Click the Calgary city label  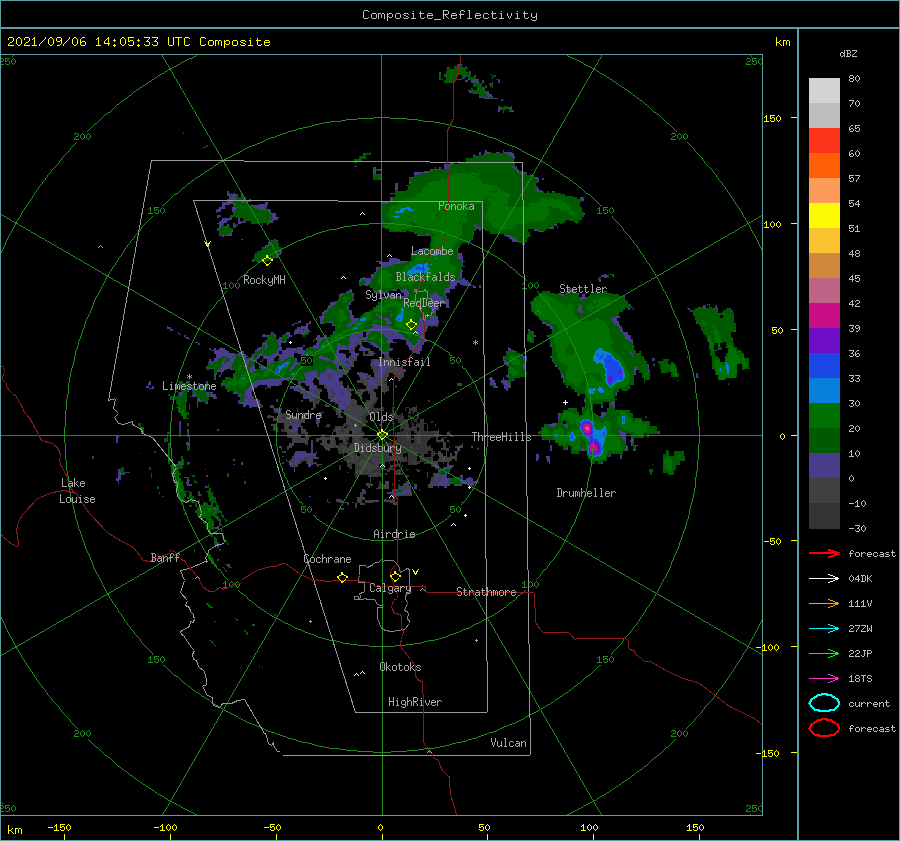tap(390, 588)
